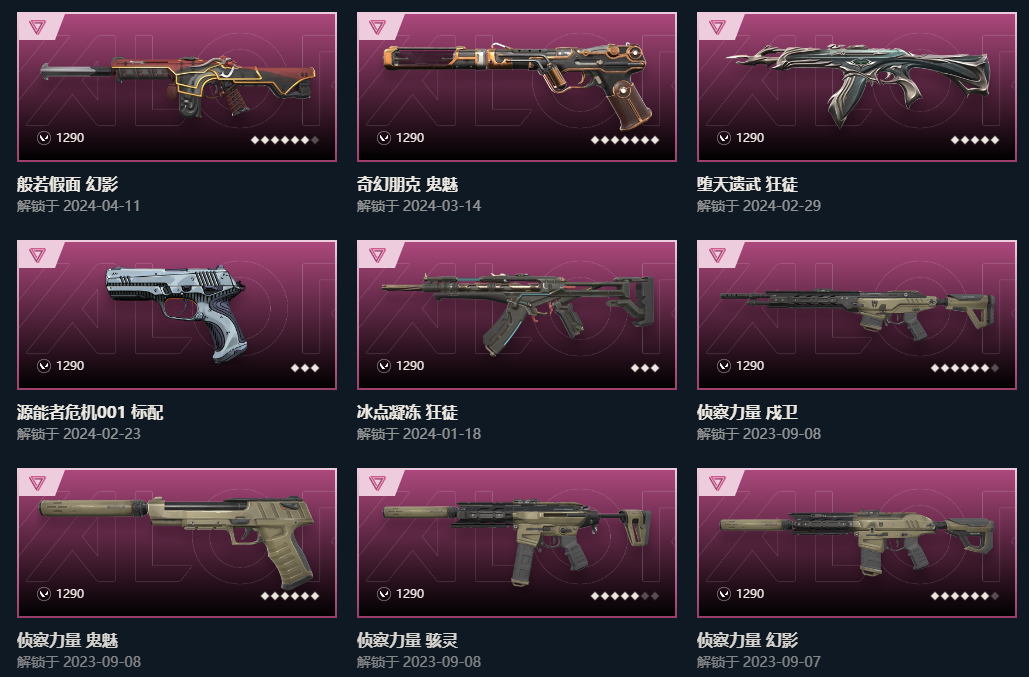Image resolution: width=1029 pixels, height=677 pixels.
Task: Click the VP currency icon on 源能者危机001 标配 card
Action: click(x=44, y=366)
